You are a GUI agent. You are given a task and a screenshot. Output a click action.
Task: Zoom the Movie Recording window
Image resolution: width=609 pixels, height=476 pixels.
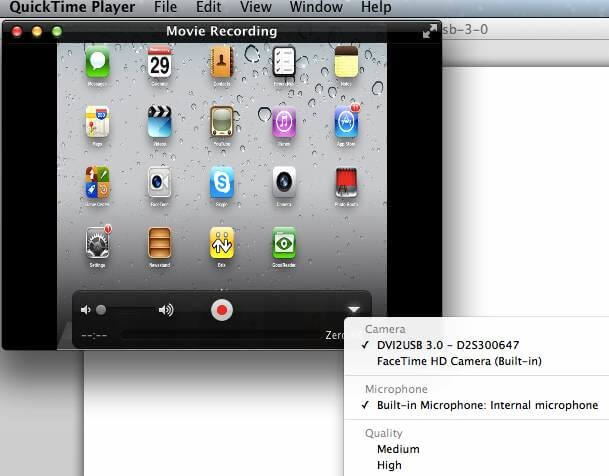(57, 31)
